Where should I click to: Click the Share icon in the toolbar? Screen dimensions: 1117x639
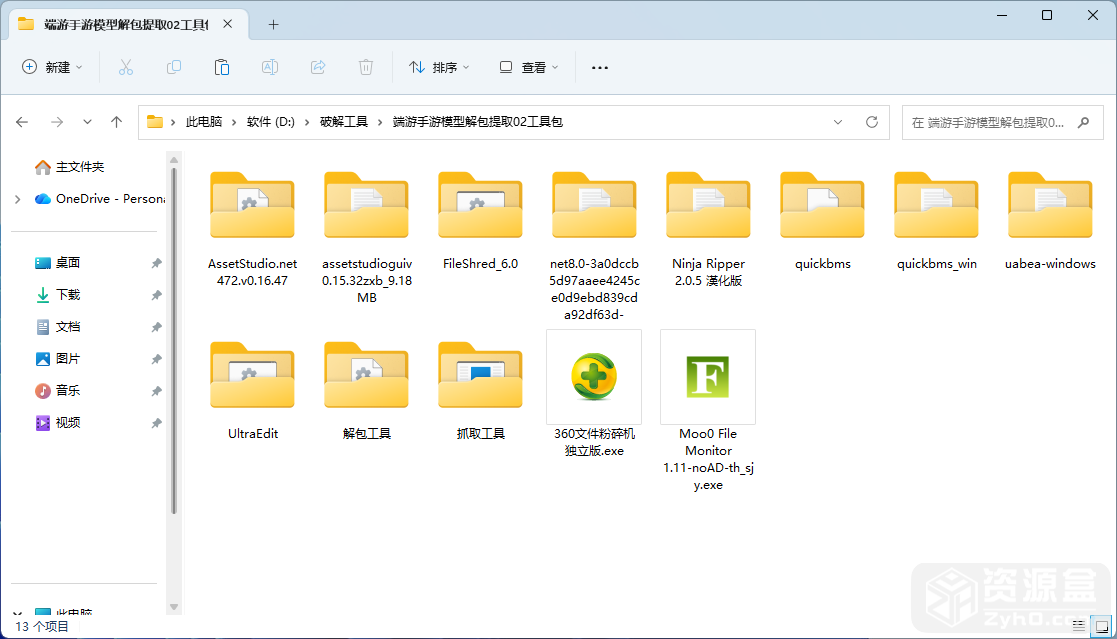317,67
